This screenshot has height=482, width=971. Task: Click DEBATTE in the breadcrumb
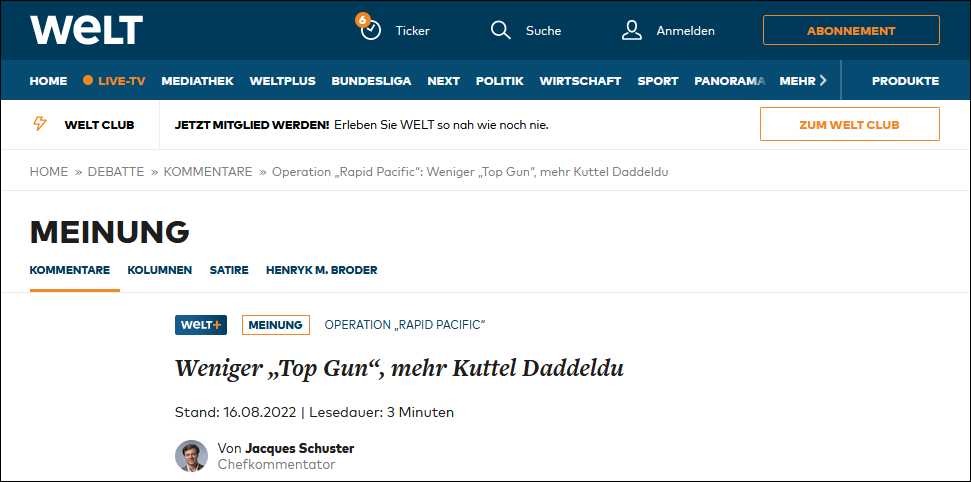116,172
